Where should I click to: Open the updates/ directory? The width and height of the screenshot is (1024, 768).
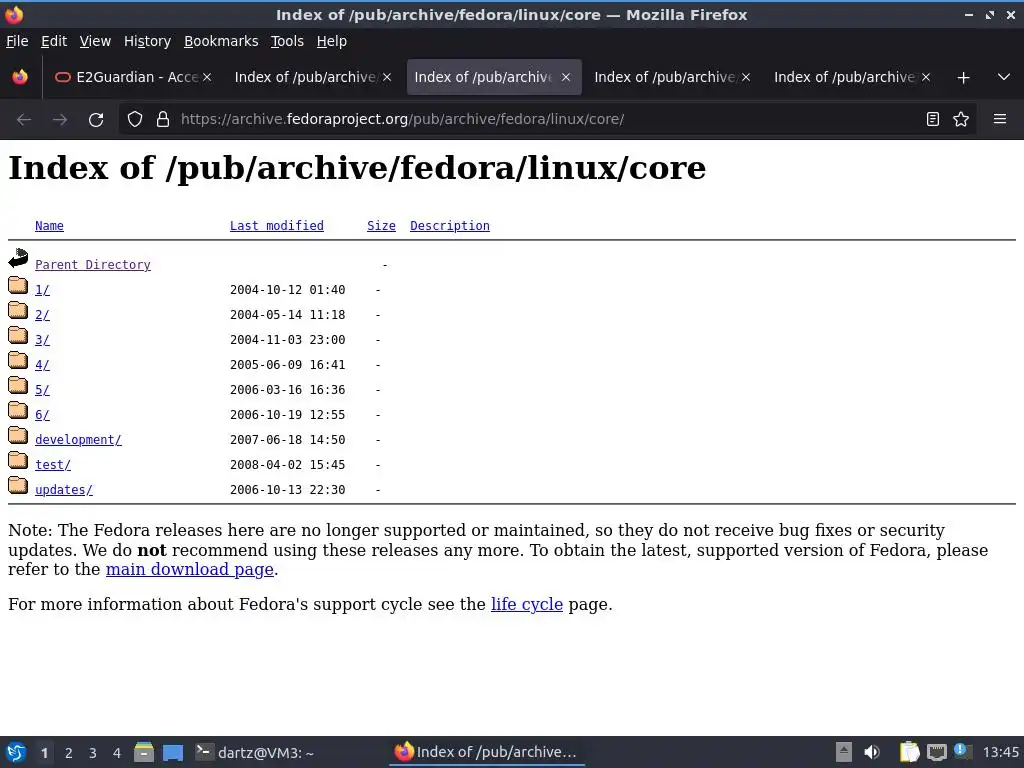coord(64,489)
